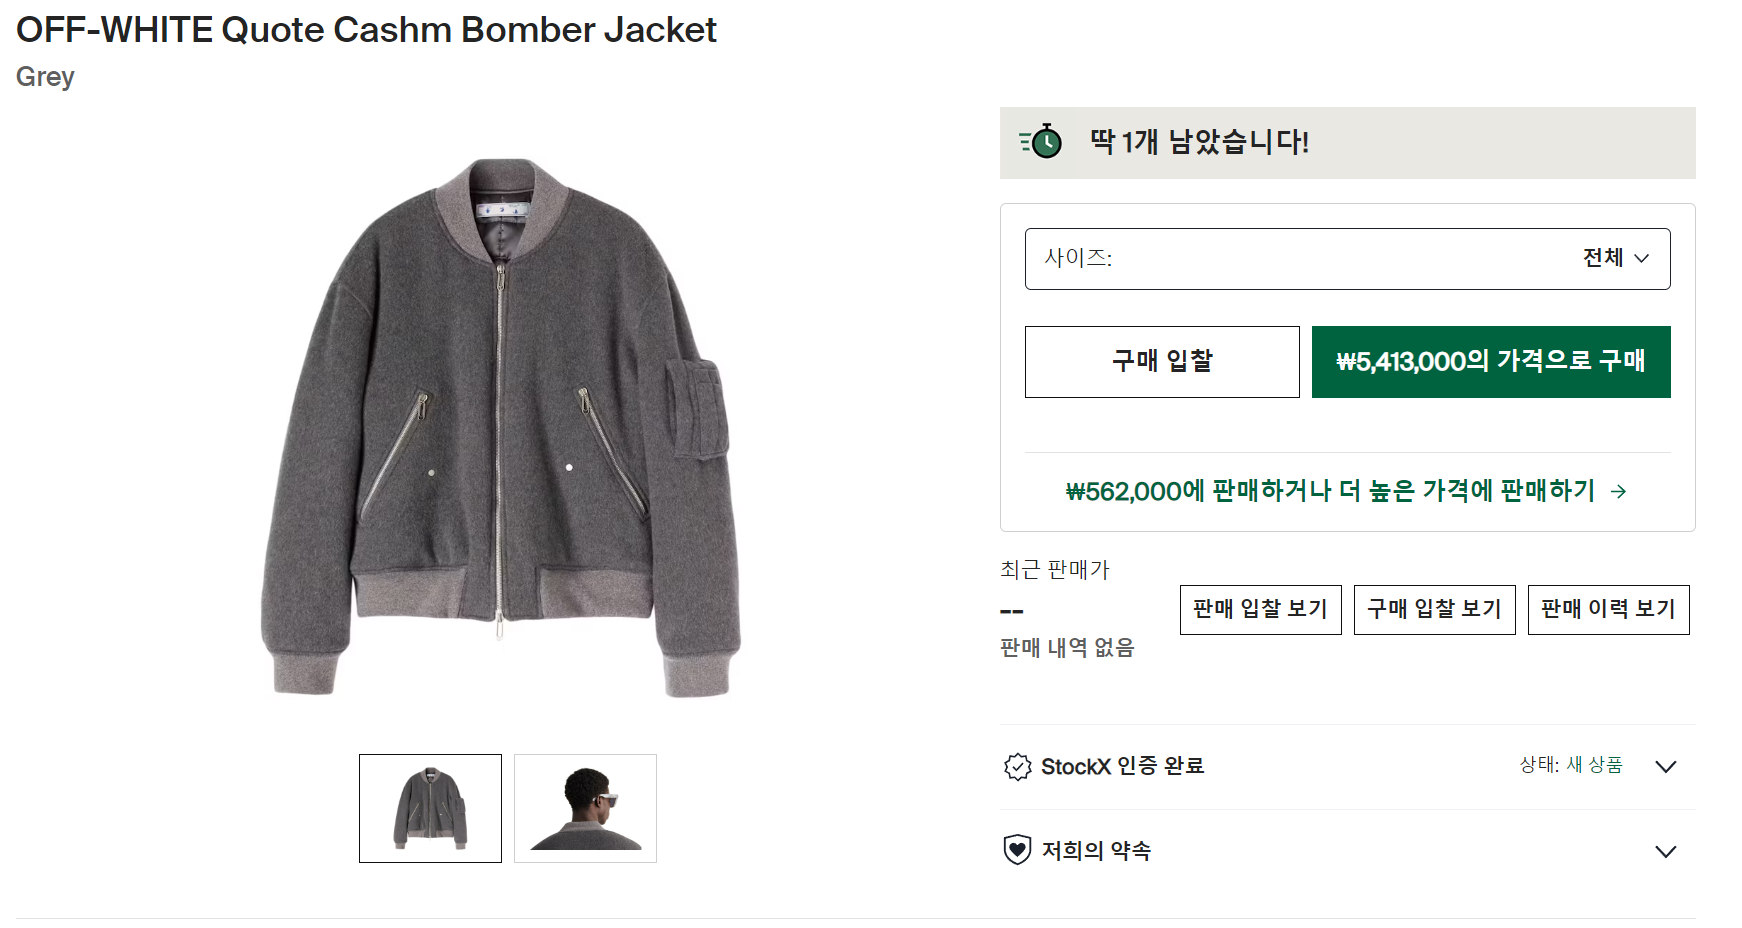View bids with 구매 입찰 보기
Screen dimensions: 1742x928
[1434, 610]
